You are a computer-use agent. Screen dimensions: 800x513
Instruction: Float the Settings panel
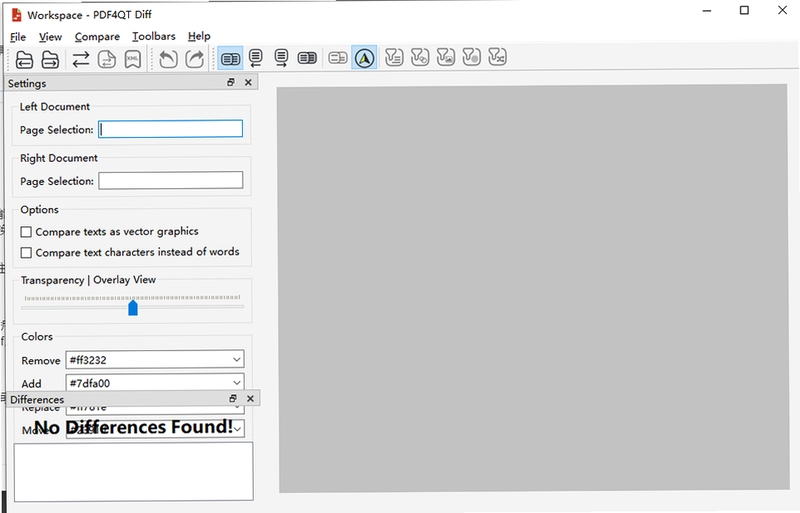click(231, 82)
